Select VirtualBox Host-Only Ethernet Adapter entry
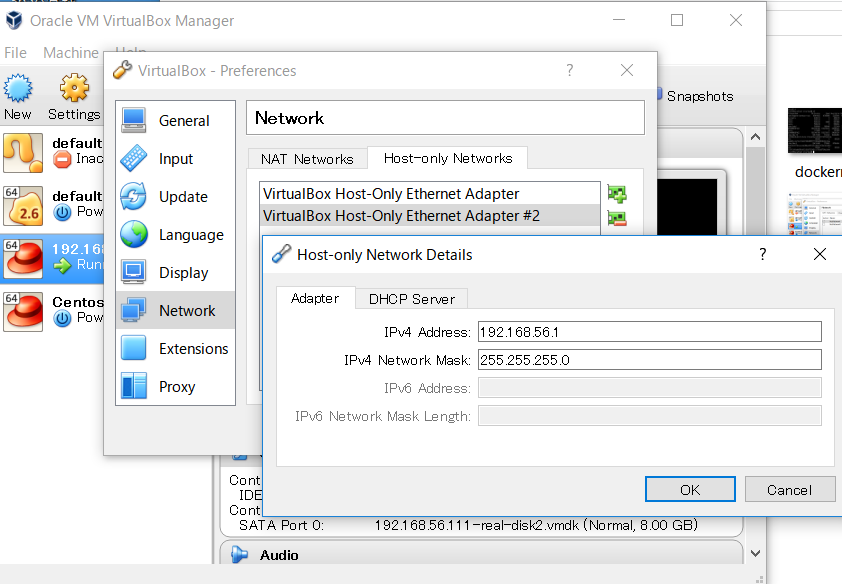The width and height of the screenshot is (842, 584). tap(430, 193)
